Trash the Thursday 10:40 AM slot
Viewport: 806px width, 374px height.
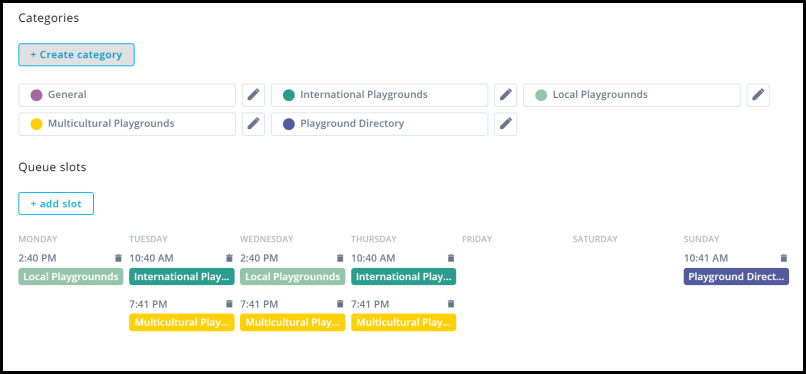click(x=451, y=258)
